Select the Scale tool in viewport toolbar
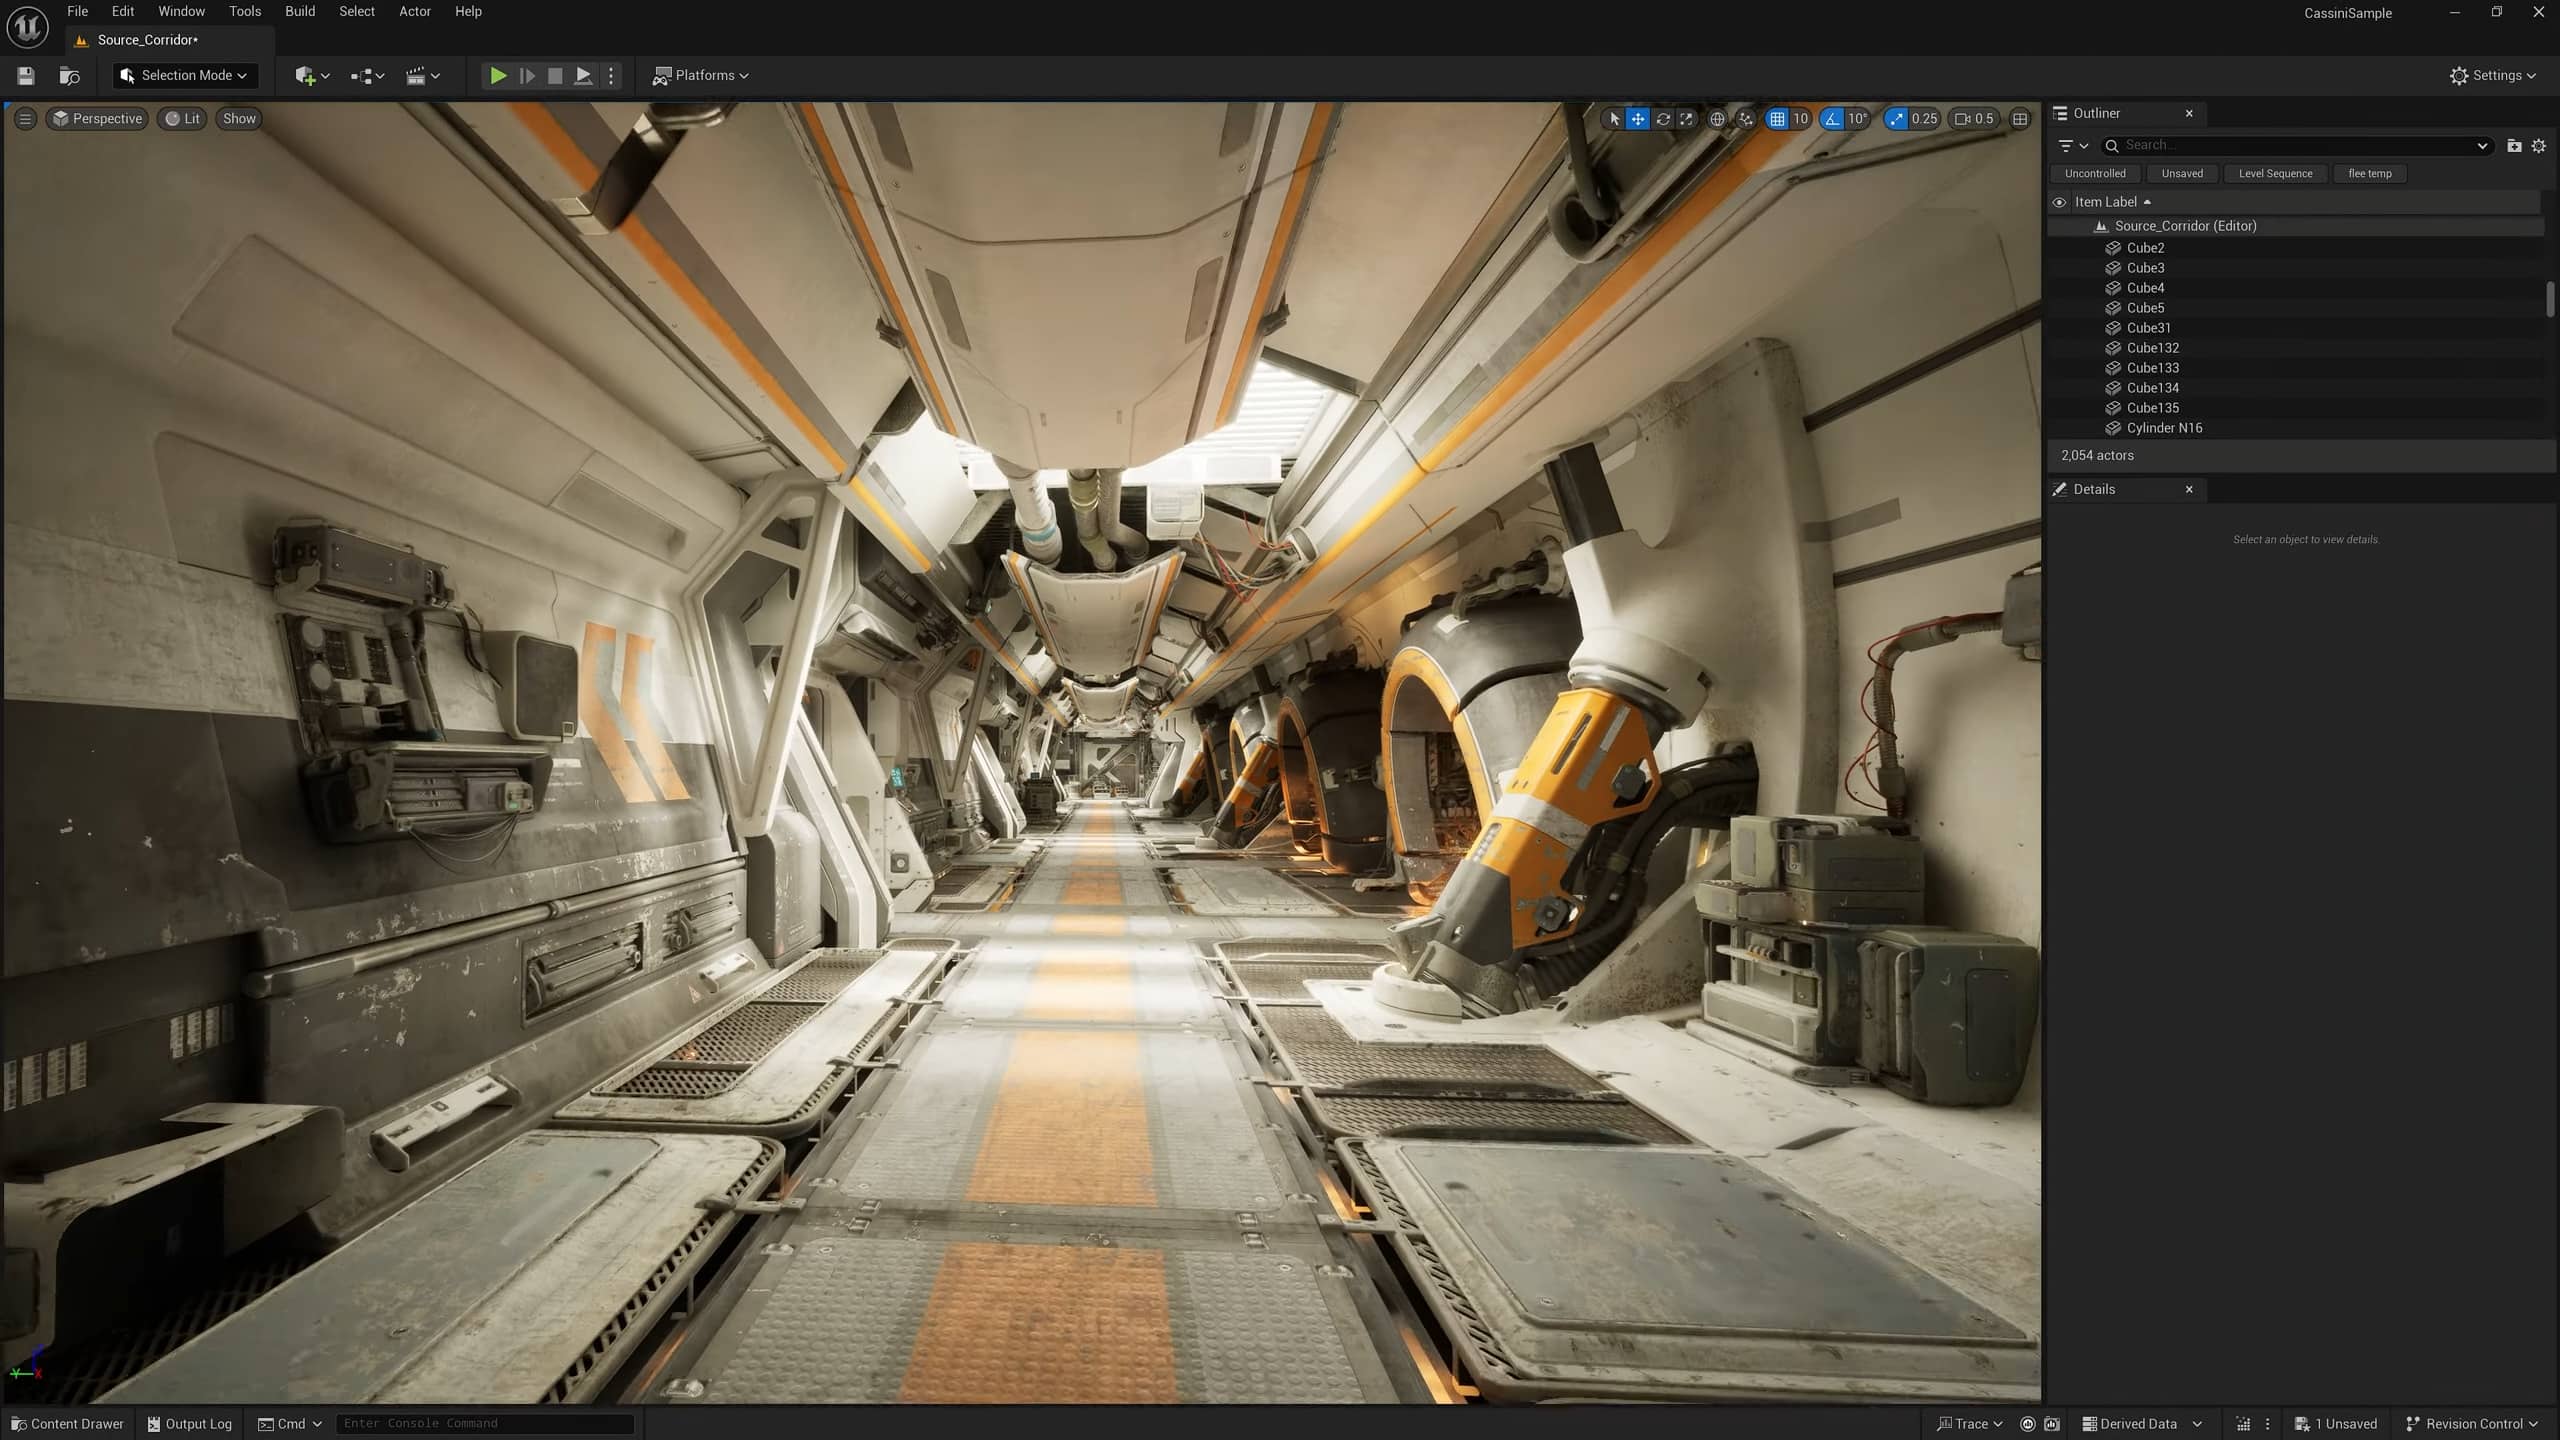 [1686, 118]
